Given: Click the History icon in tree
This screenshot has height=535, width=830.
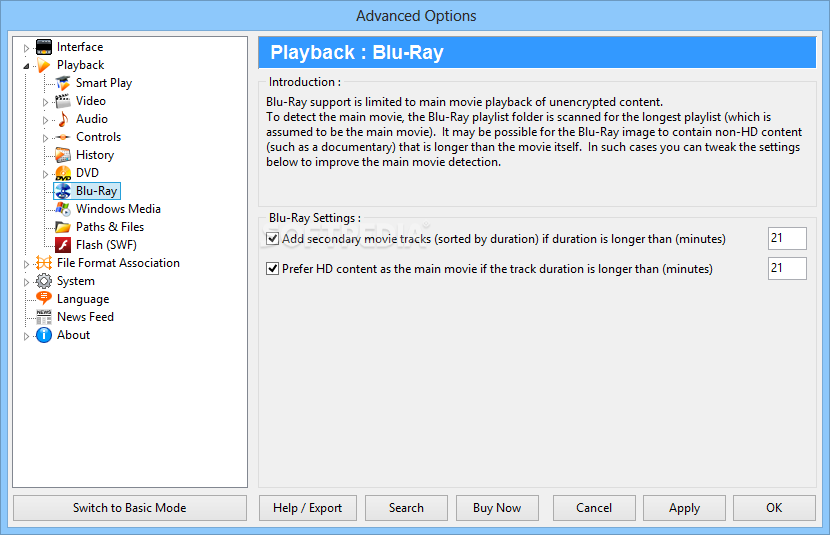Looking at the screenshot, I should tap(63, 155).
